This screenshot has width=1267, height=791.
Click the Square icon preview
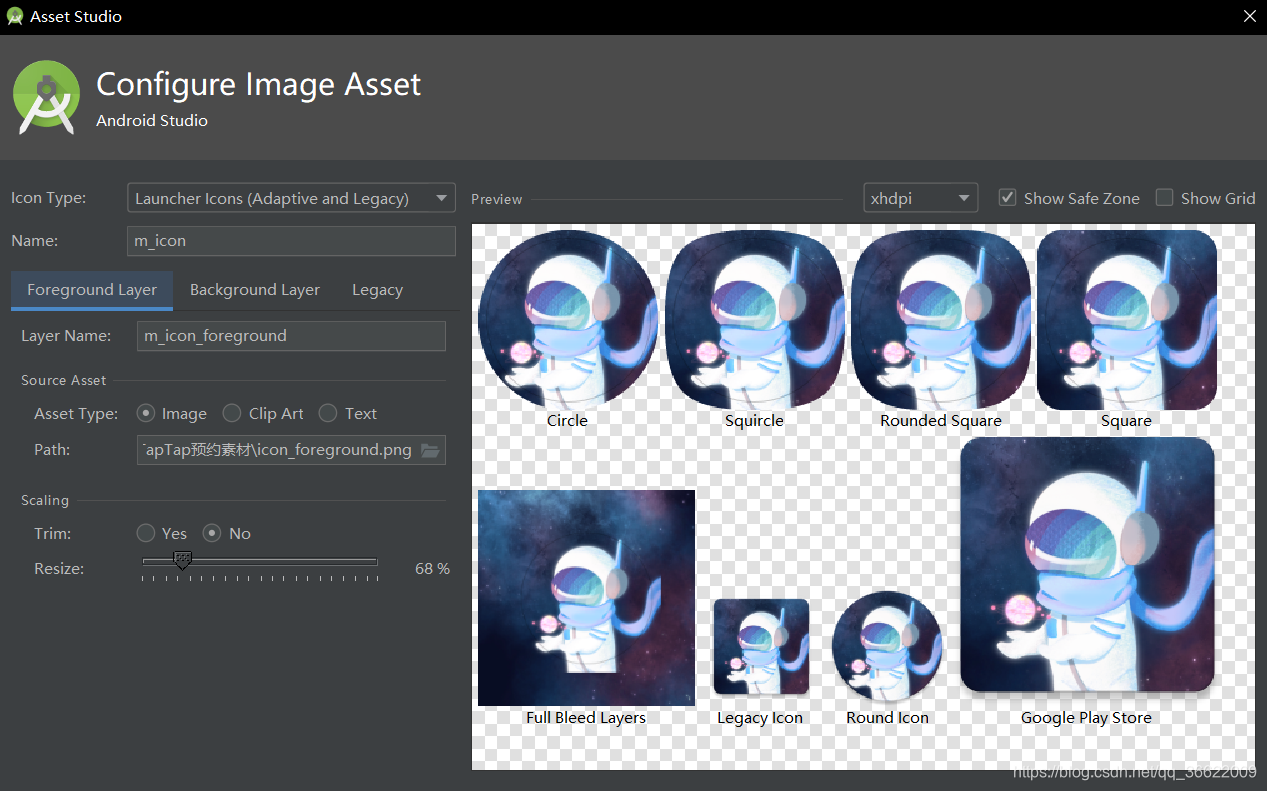tap(1127, 320)
